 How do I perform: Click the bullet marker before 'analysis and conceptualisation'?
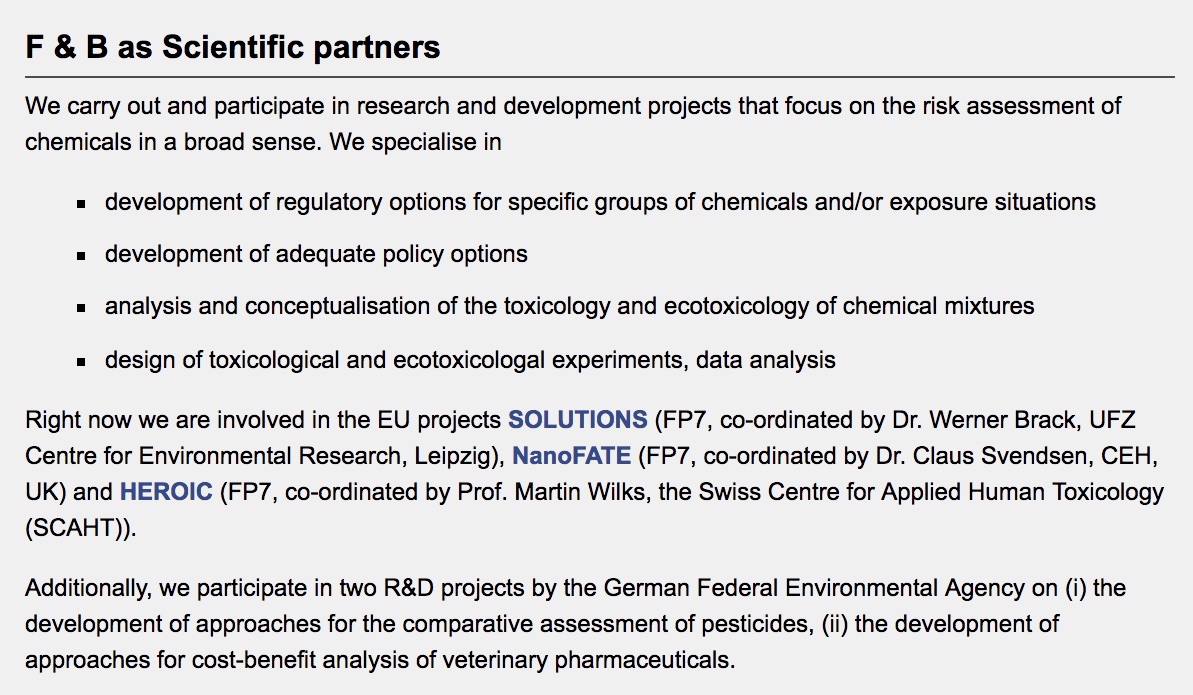(82, 308)
